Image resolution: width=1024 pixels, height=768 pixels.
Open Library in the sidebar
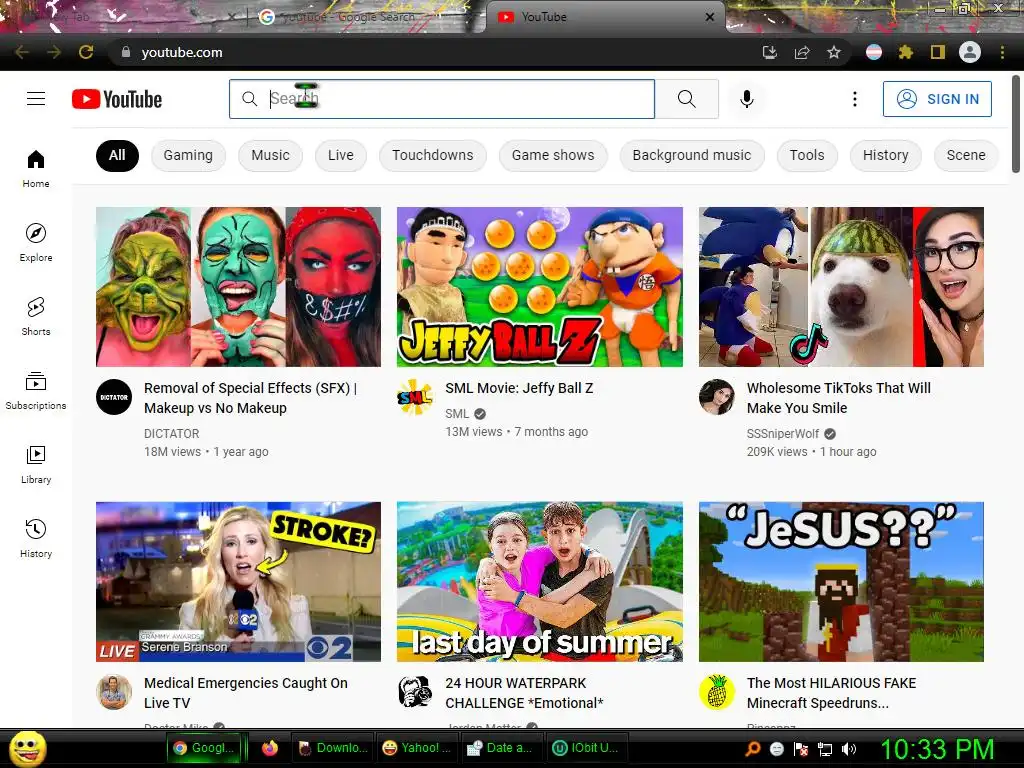(x=36, y=465)
